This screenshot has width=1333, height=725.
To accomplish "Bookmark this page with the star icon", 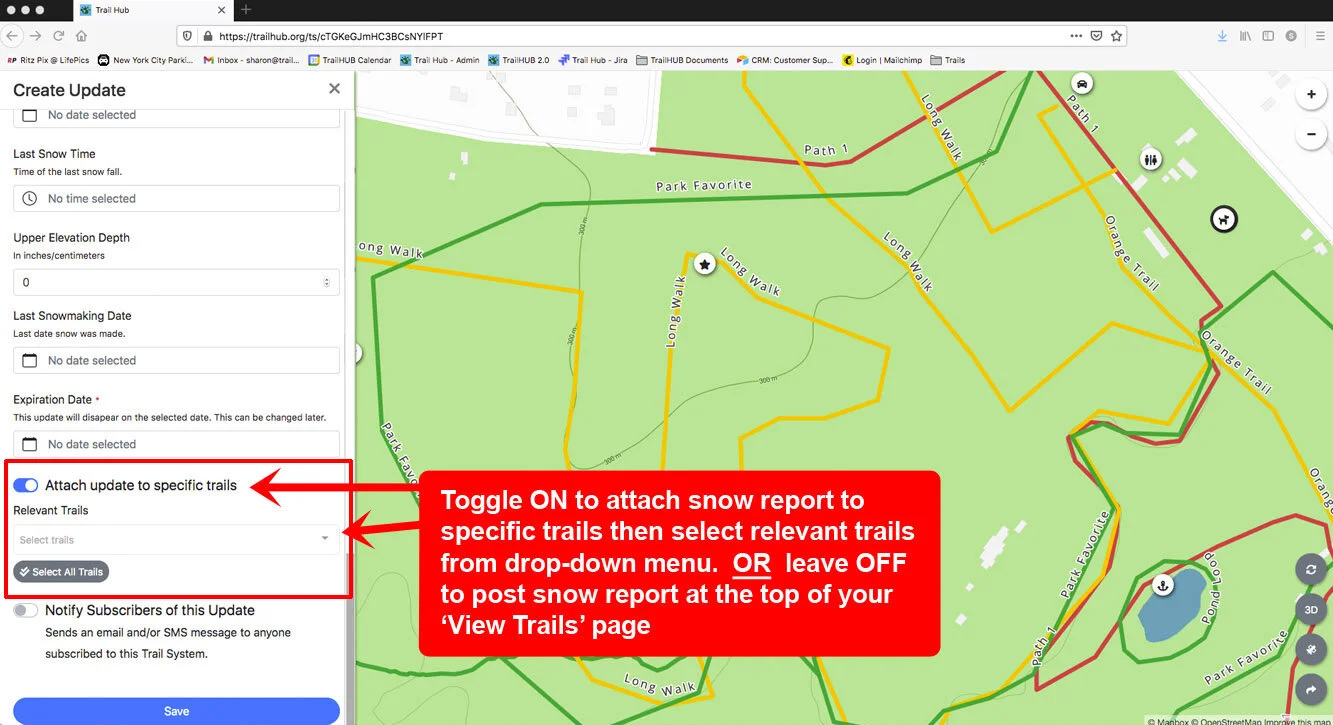I will click(x=1117, y=36).
